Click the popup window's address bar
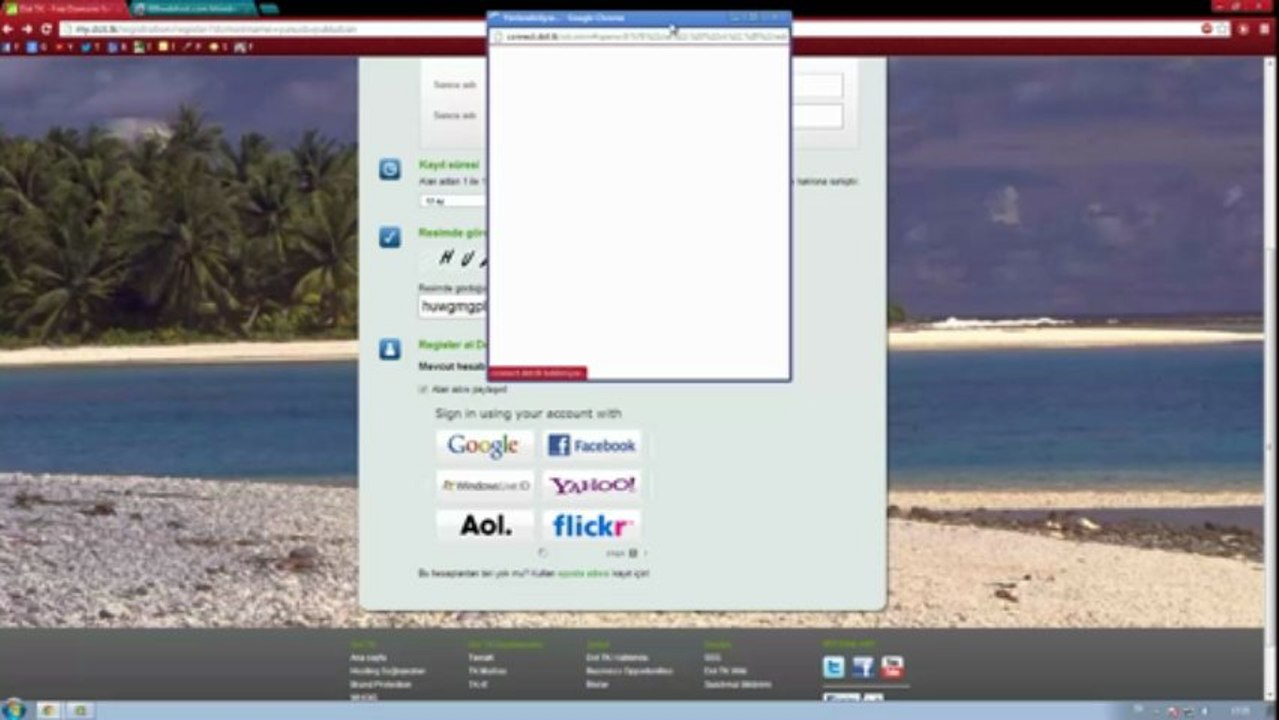The width and height of the screenshot is (1279, 720). coord(638,36)
